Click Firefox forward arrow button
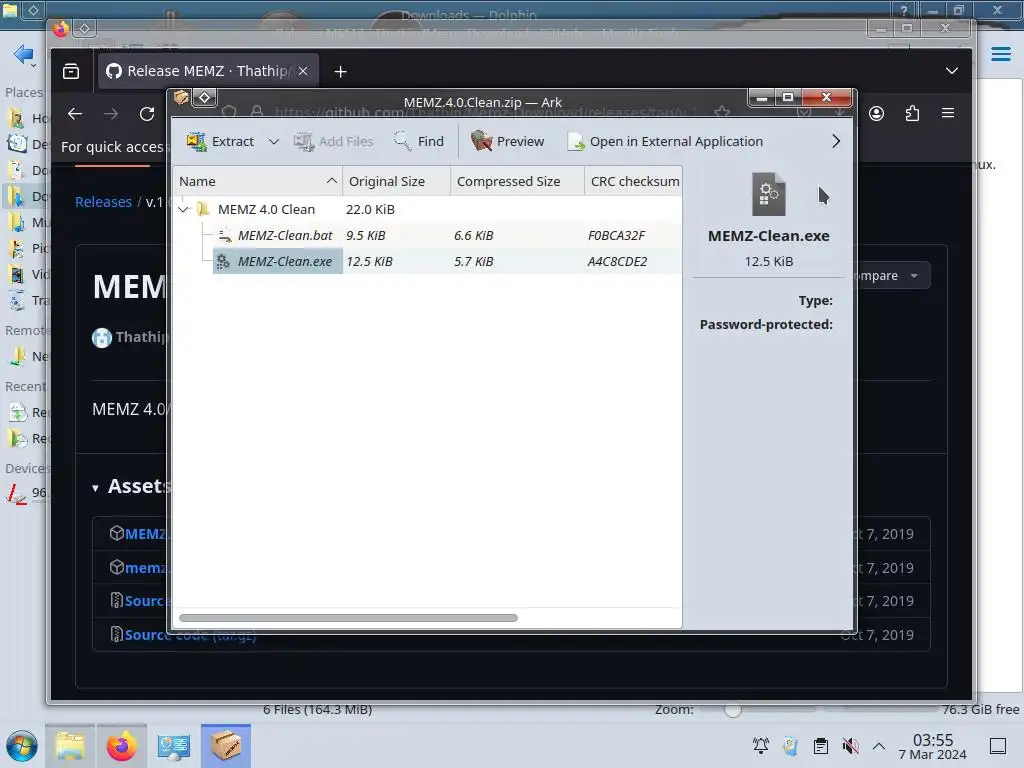 (x=111, y=114)
